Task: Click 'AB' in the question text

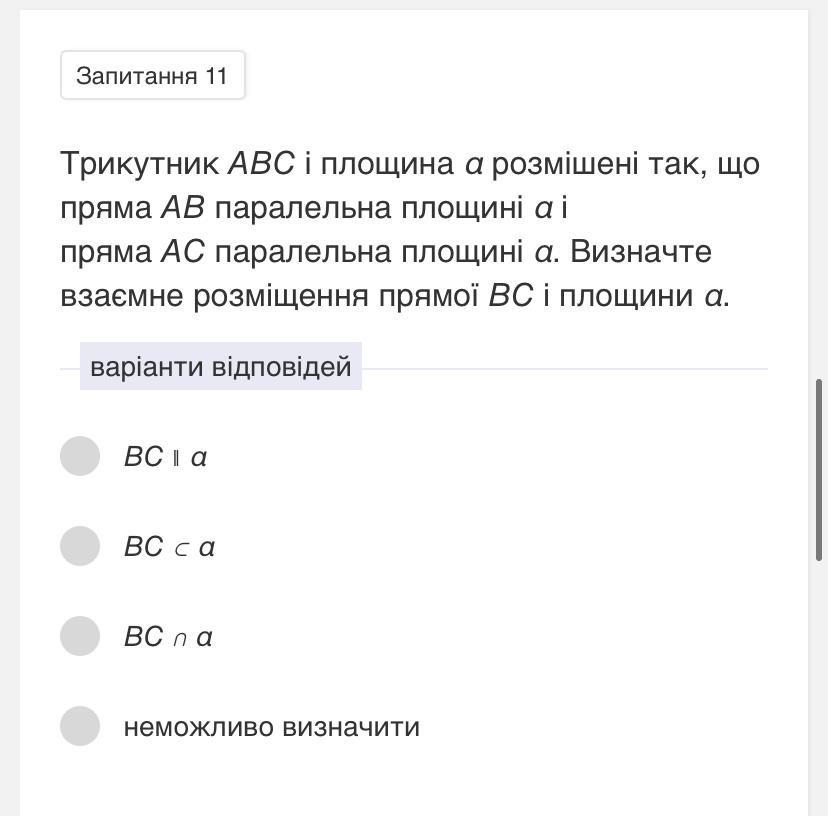Action: [x=182, y=208]
